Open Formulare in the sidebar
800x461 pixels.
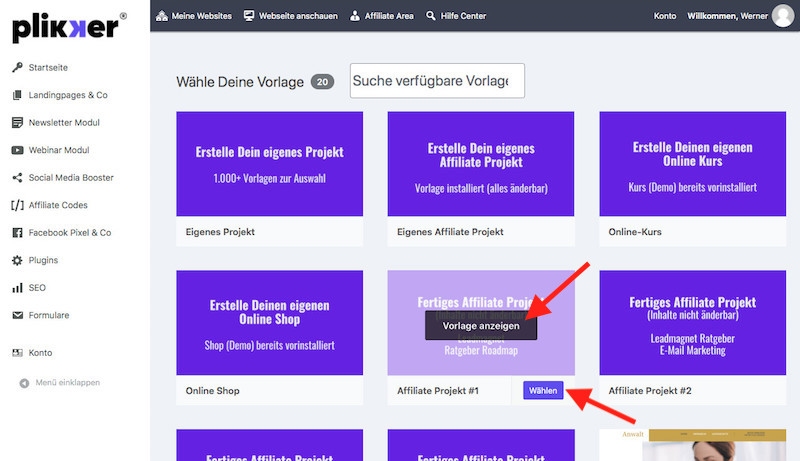(x=49, y=315)
